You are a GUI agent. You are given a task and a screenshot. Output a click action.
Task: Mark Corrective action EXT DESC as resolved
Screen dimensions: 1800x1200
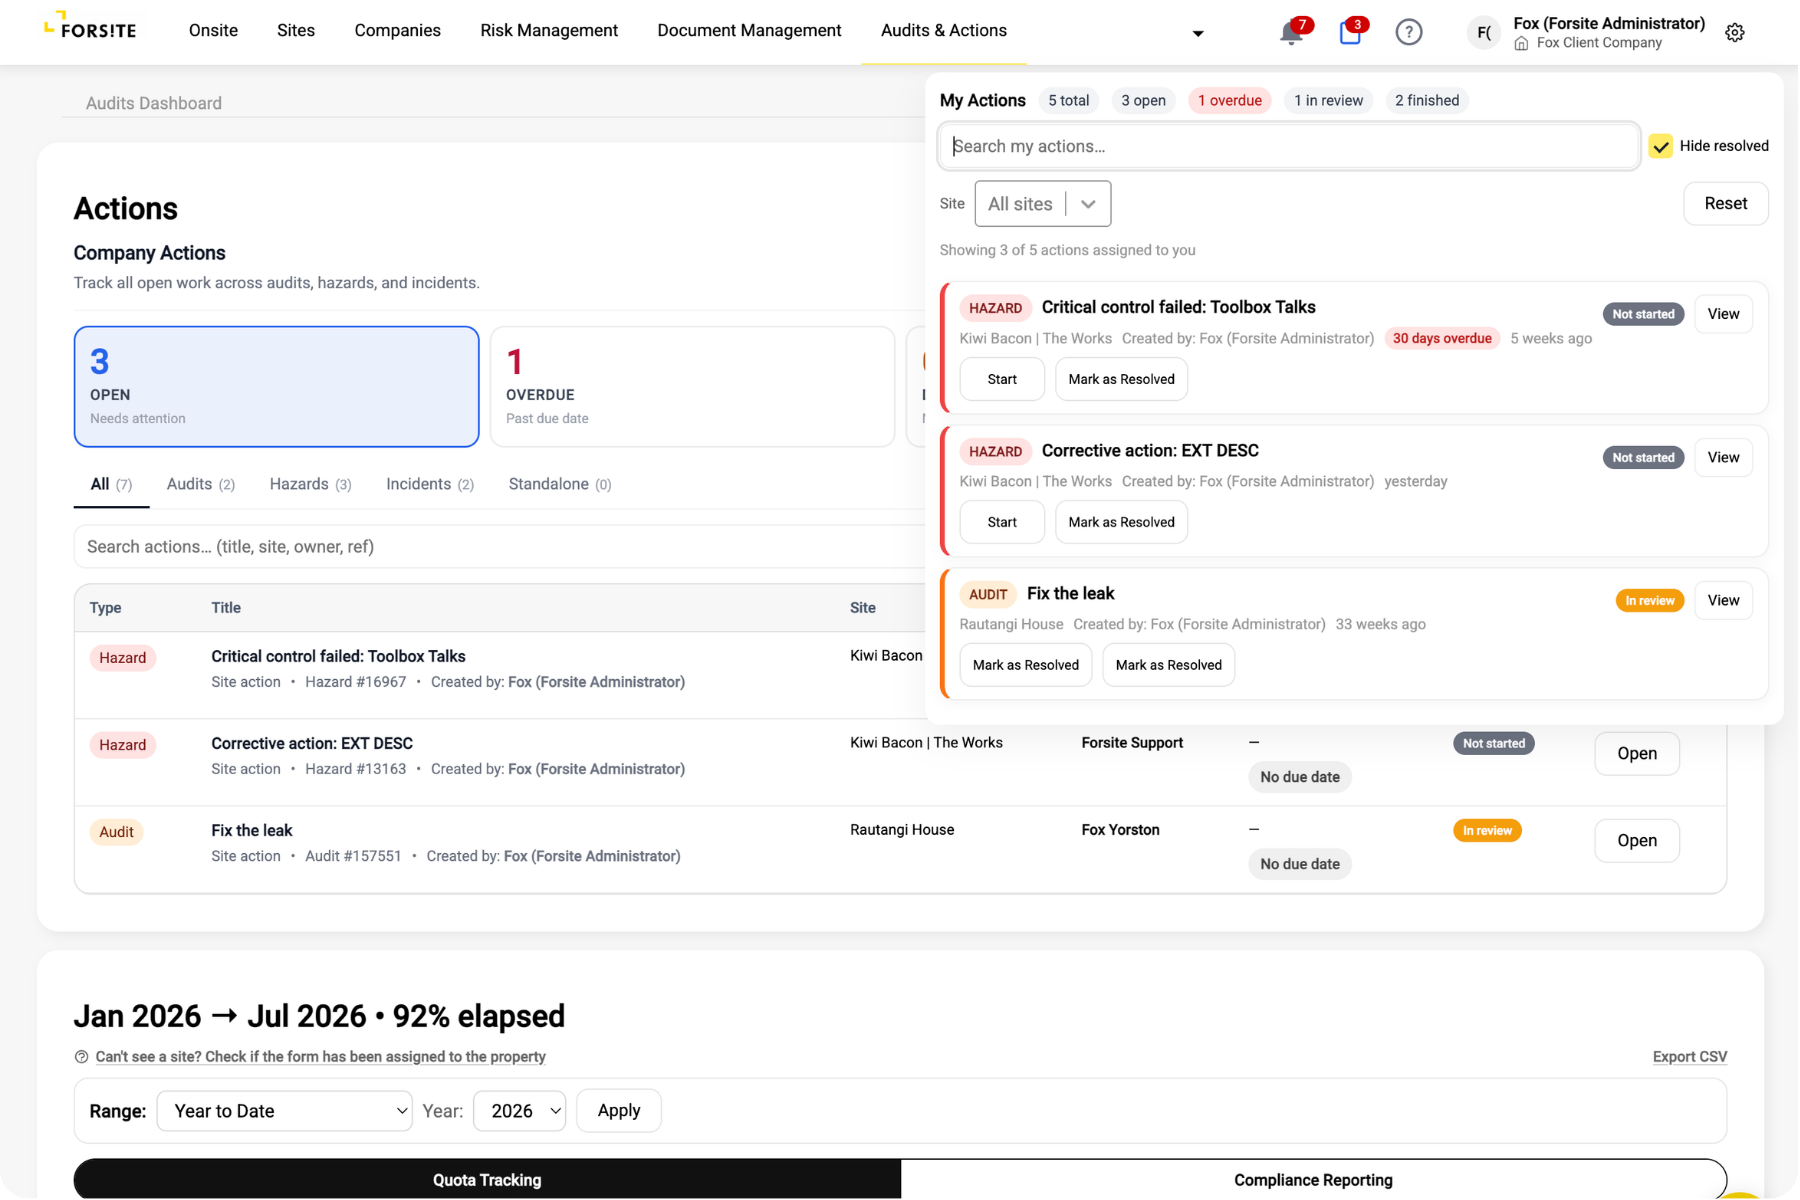click(1121, 522)
